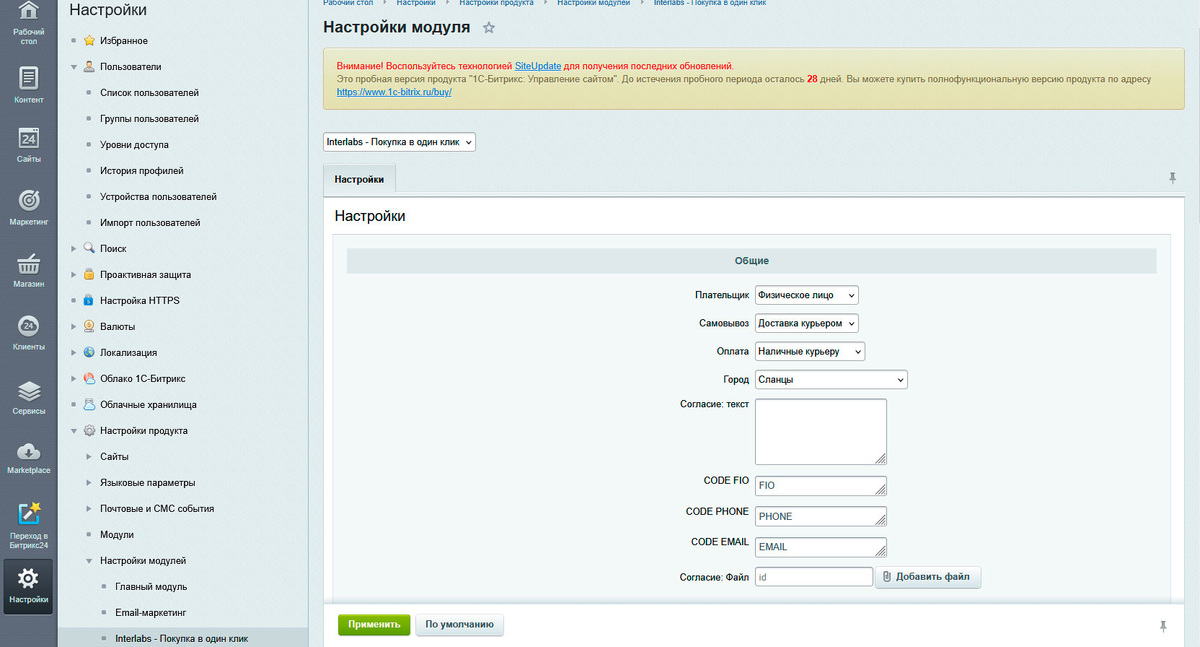1200x647 pixels.
Task: Go to Настройки продукта breadcrumb
Action: 496,3
